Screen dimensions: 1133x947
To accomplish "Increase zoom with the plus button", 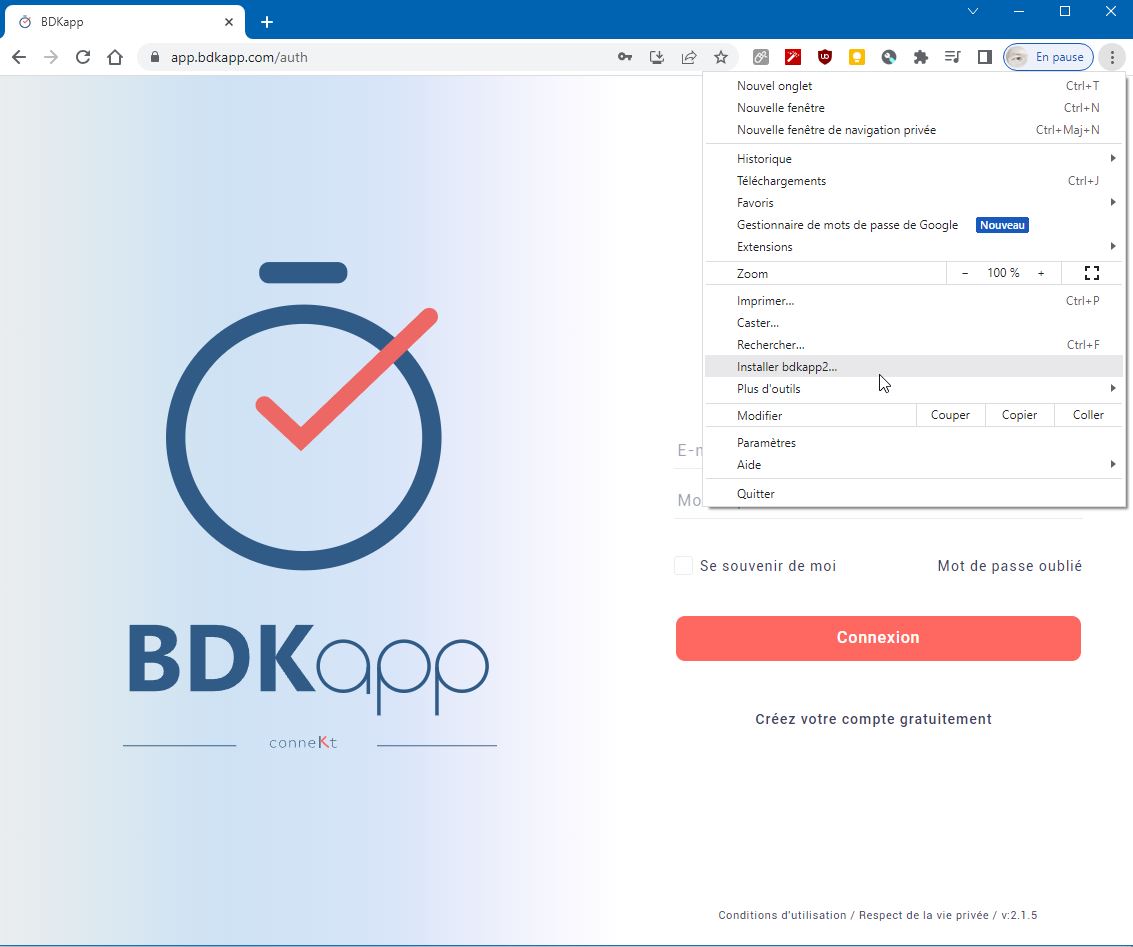I will [1041, 273].
